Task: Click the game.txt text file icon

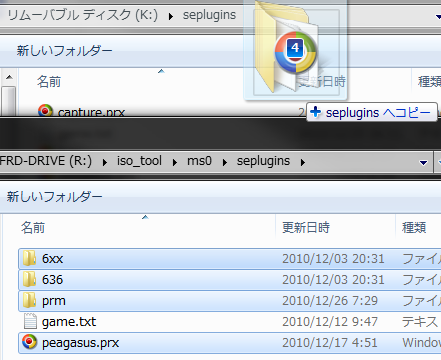Action: 30,321
